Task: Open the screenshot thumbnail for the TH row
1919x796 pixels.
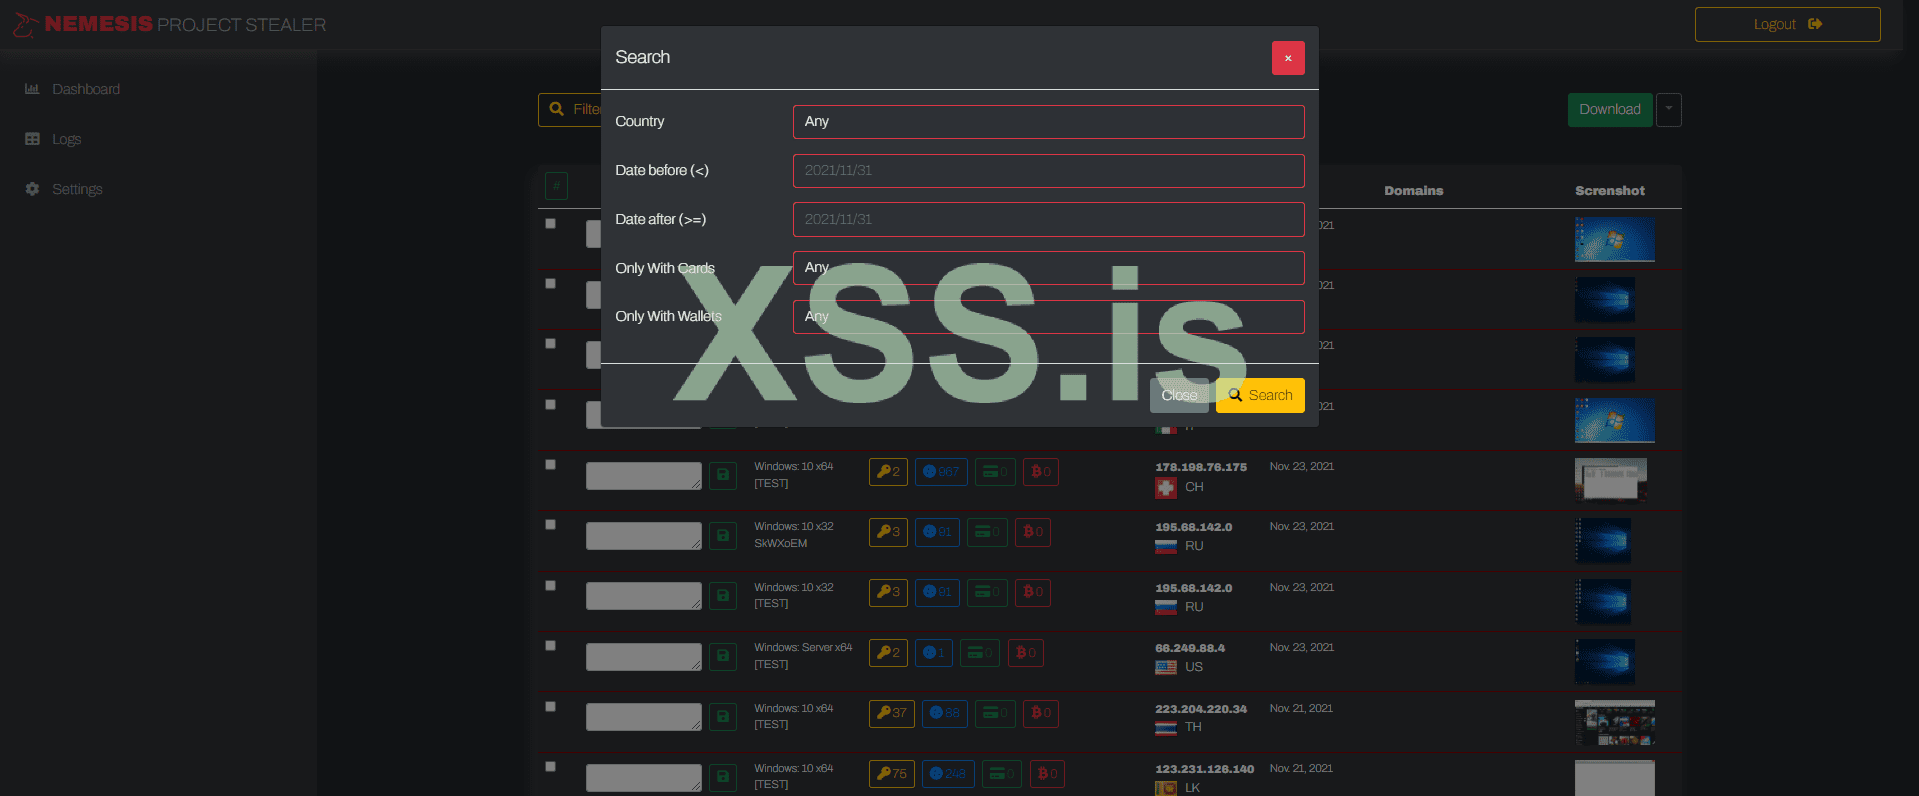Action: (x=1615, y=722)
